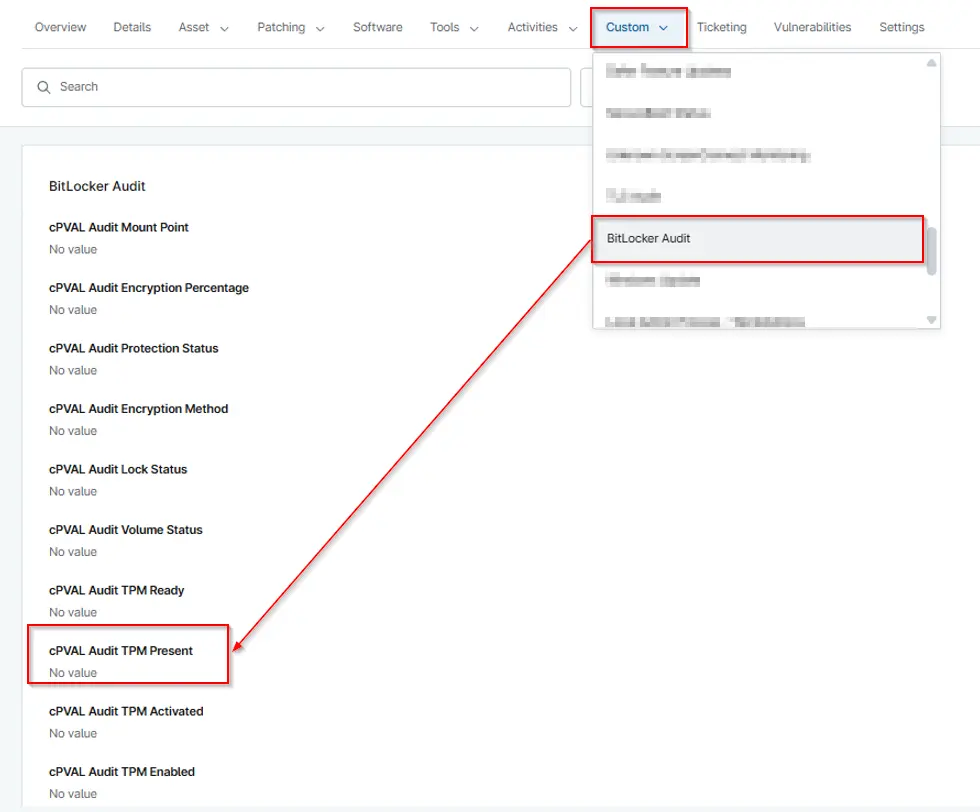Click No value under Volume Status

pos(73,552)
